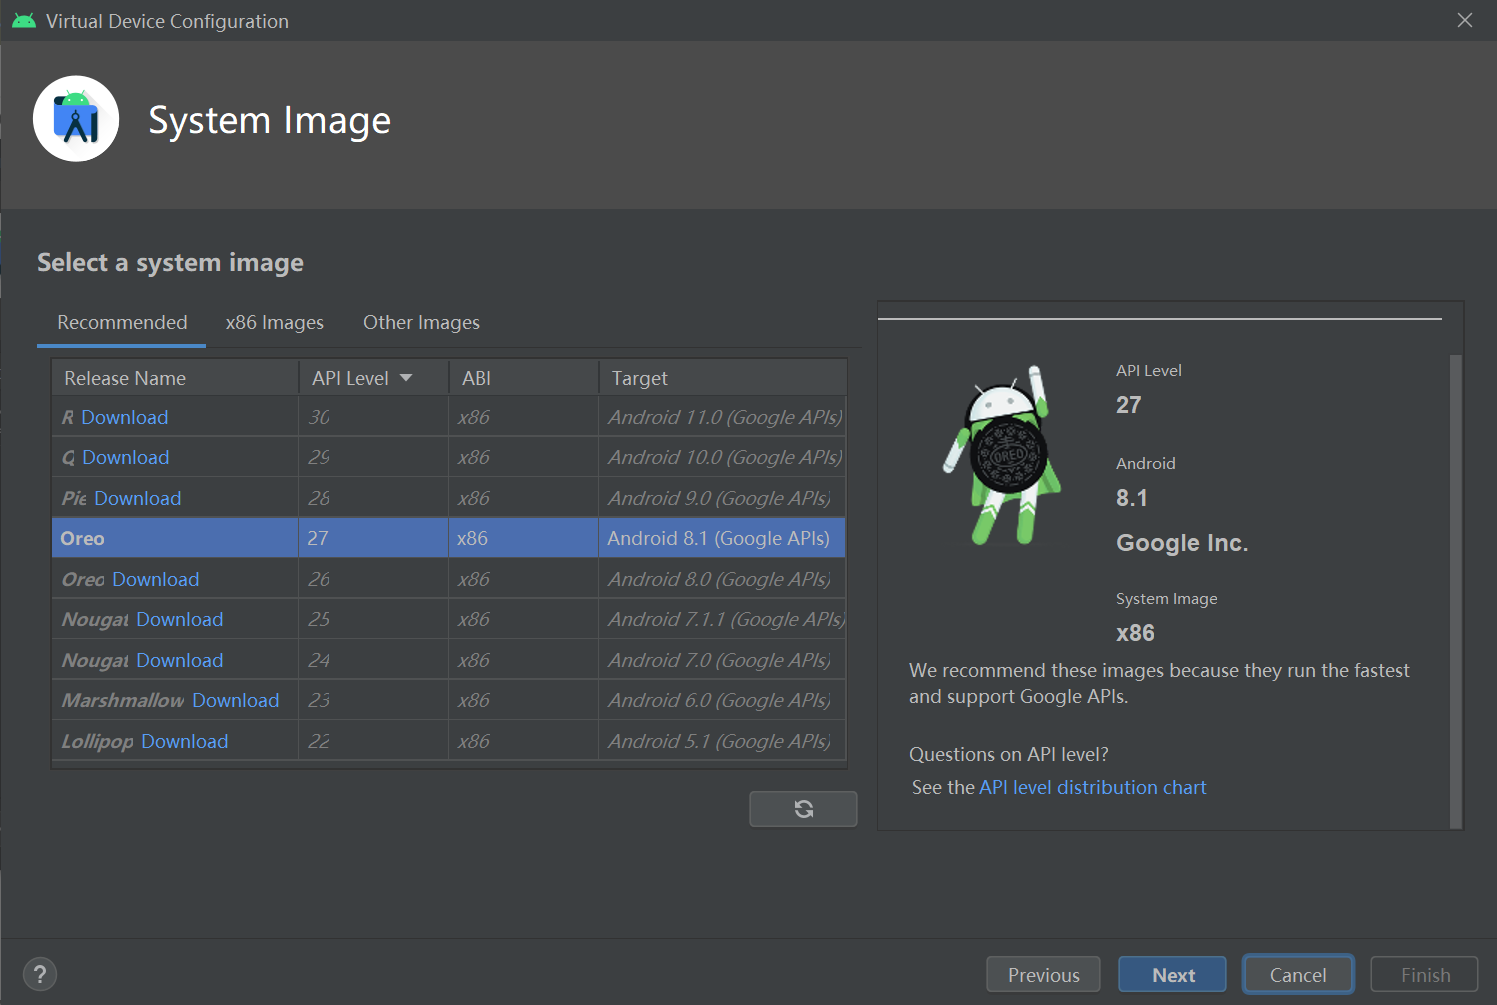Click the Android icon in title bar
This screenshot has height=1005, width=1497.
24,21
